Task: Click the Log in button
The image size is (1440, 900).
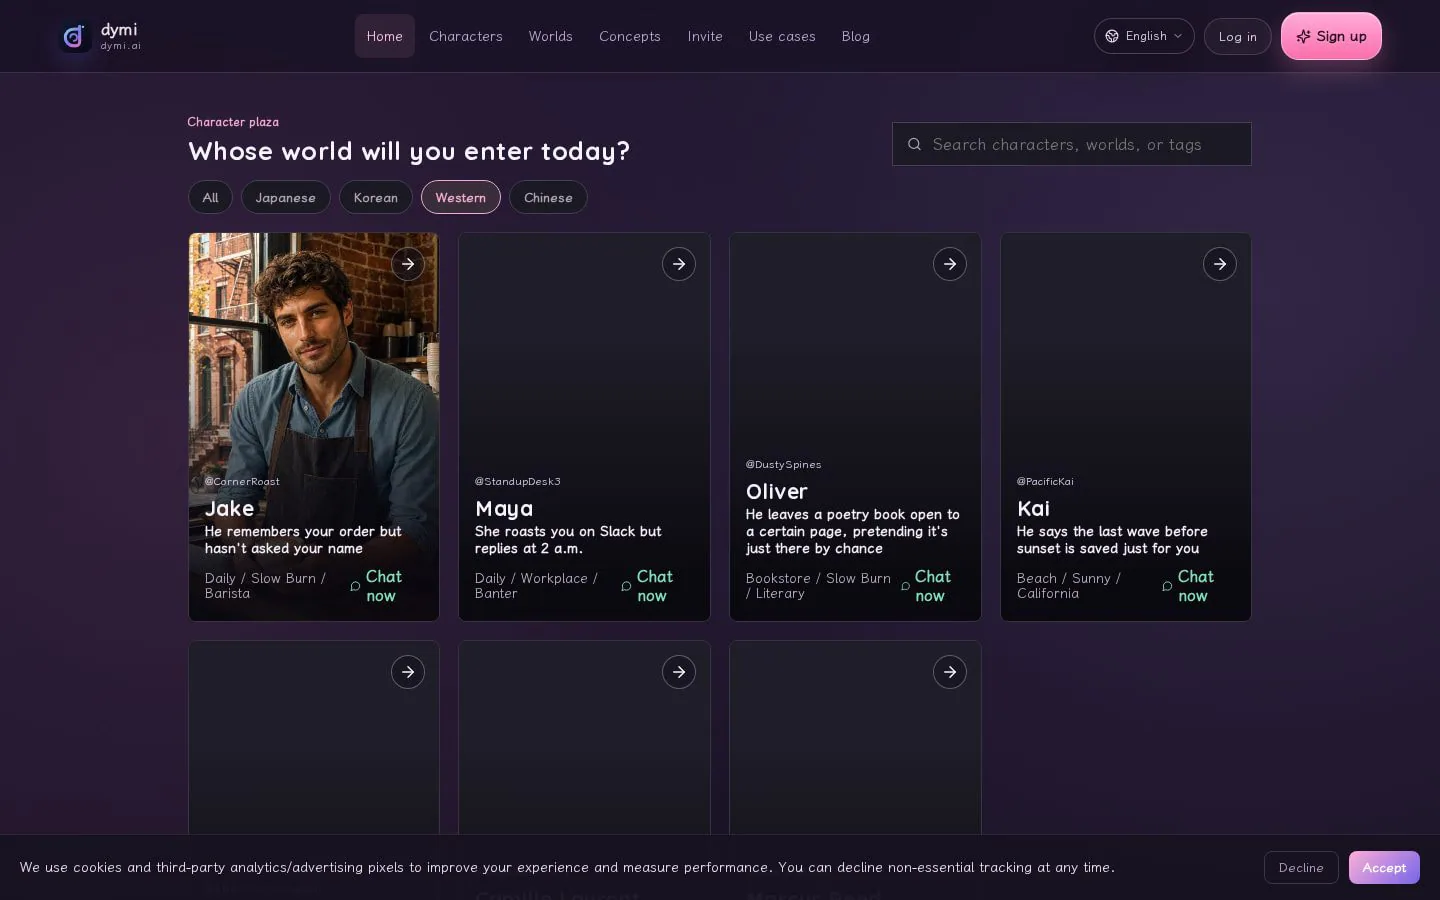Action: (x=1238, y=36)
